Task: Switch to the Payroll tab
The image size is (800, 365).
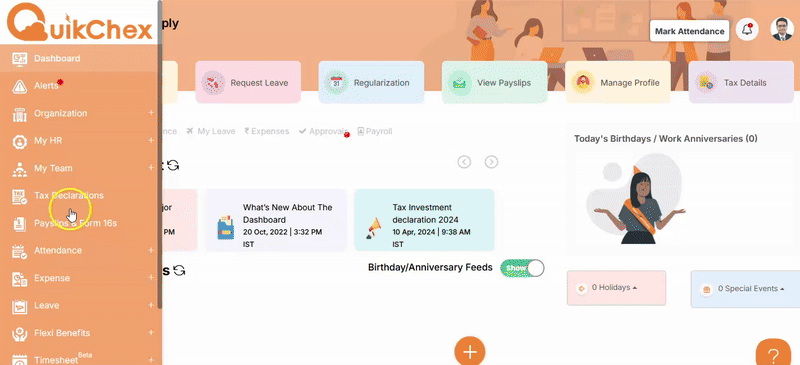Action: pyautogui.click(x=375, y=131)
